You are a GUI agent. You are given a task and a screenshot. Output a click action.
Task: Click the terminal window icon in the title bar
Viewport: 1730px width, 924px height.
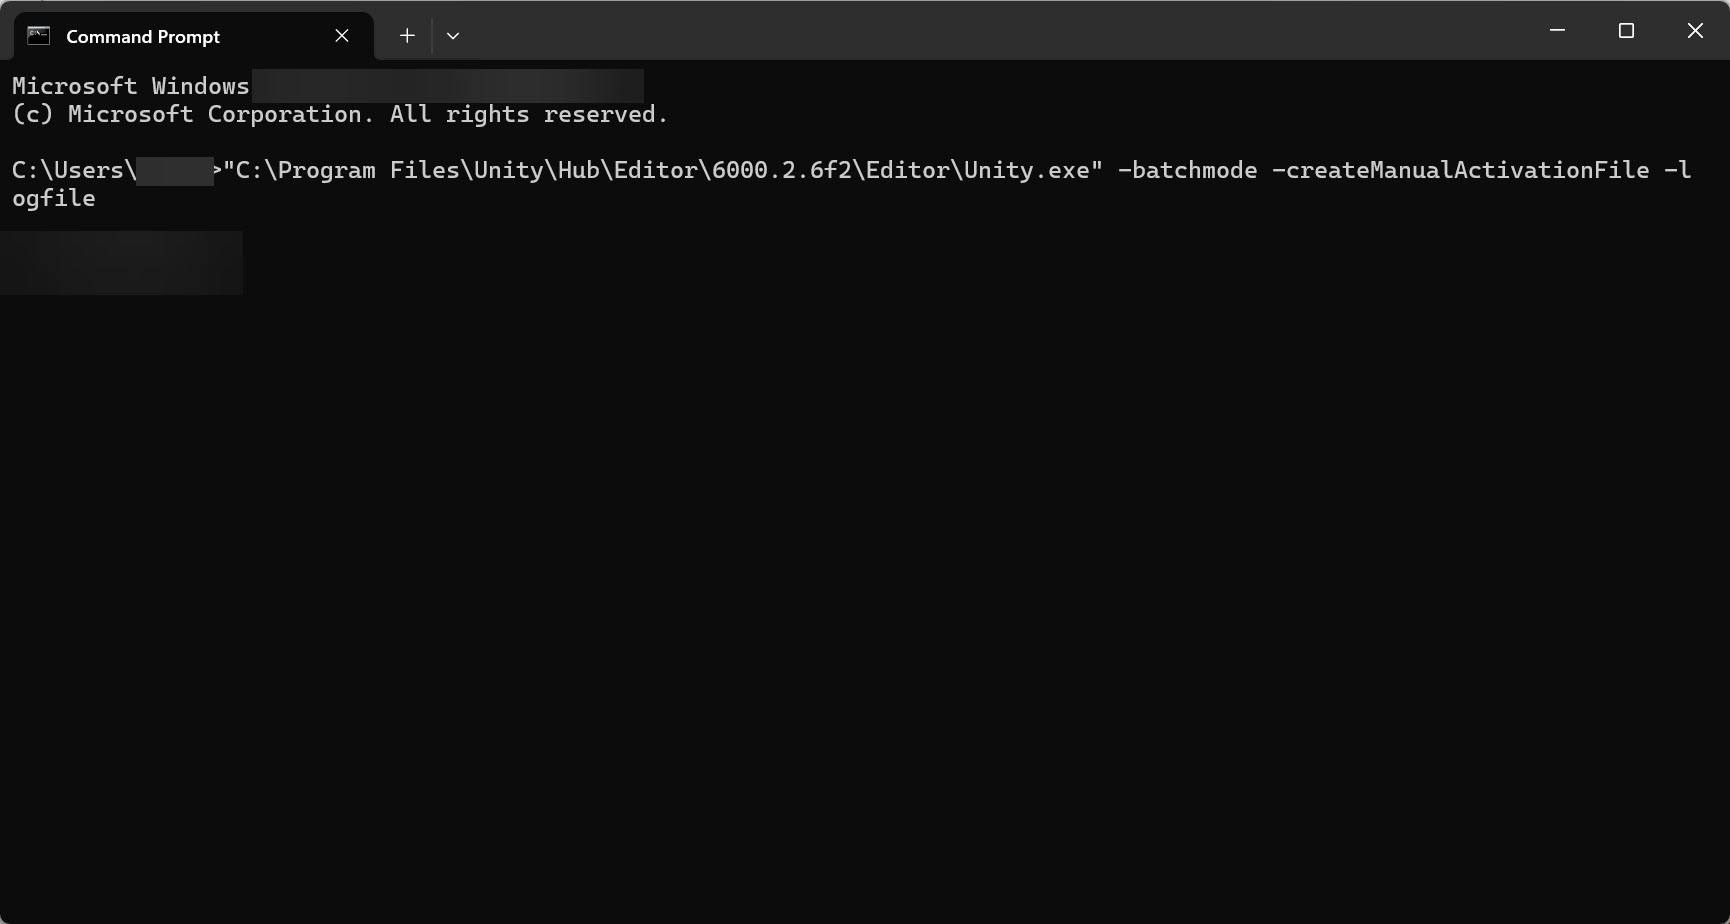(x=39, y=35)
